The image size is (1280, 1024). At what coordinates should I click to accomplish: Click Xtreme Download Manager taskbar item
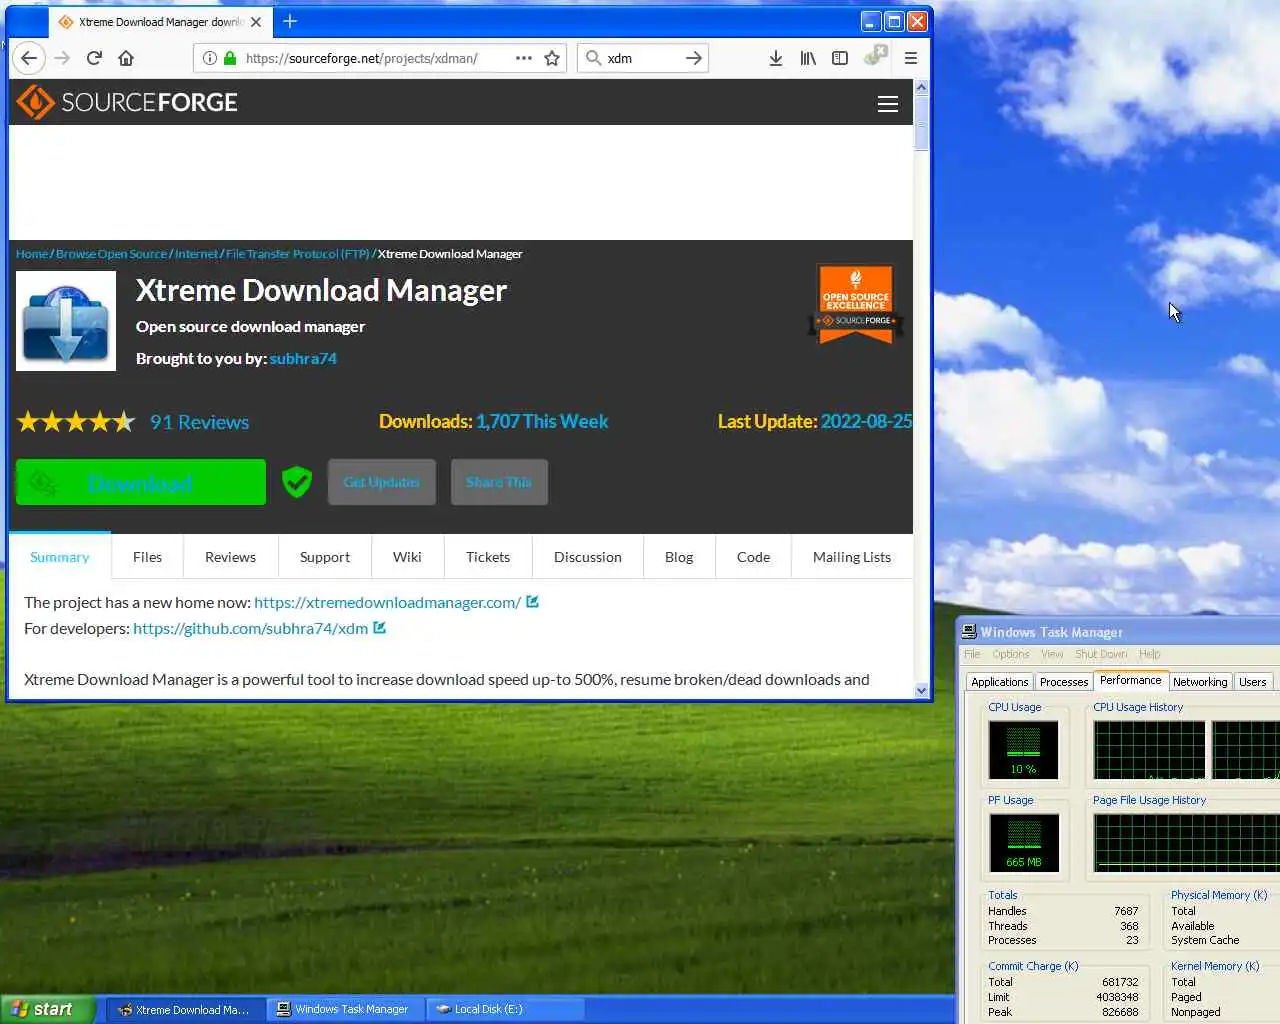click(x=184, y=1009)
